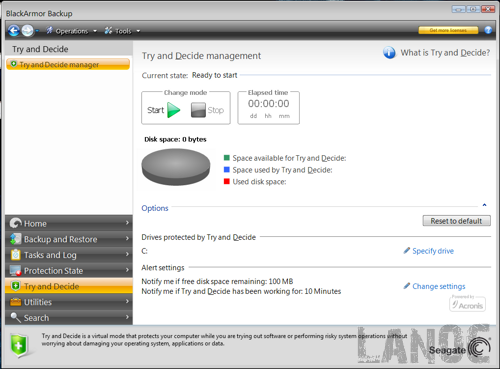Click the Start label in Change mode

155,110
